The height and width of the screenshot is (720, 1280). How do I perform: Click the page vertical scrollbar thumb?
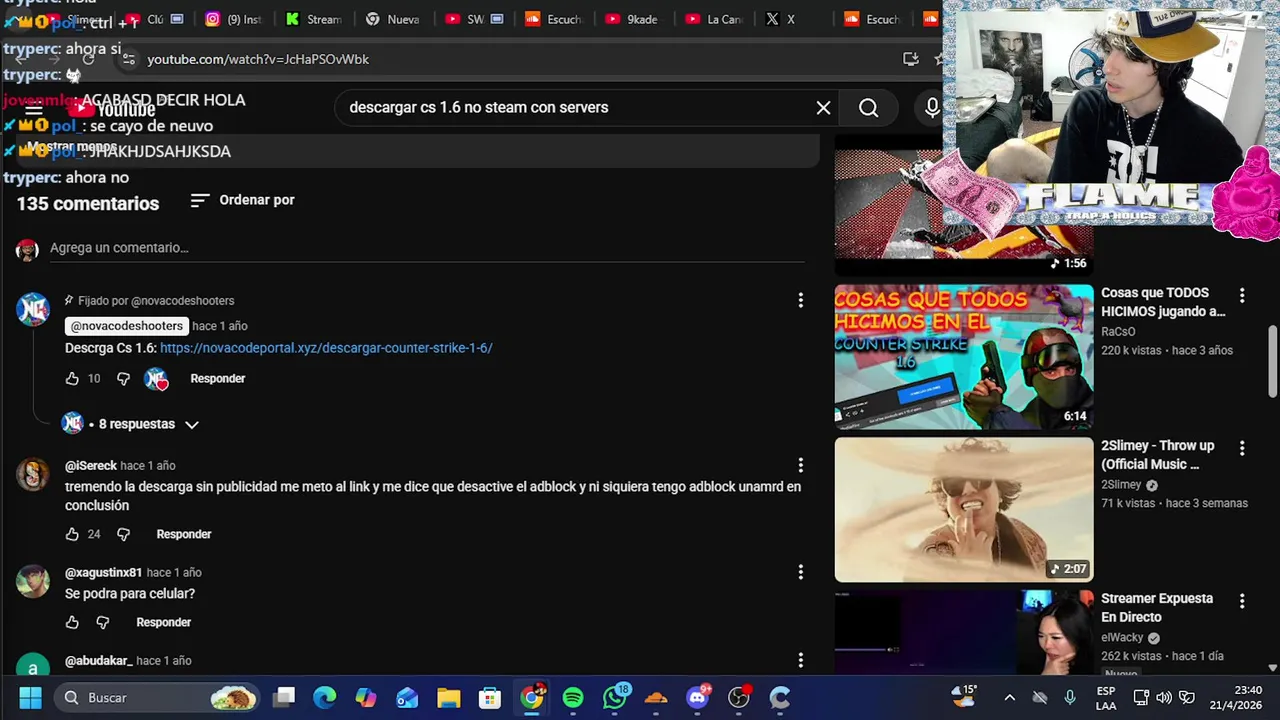tap(1273, 361)
